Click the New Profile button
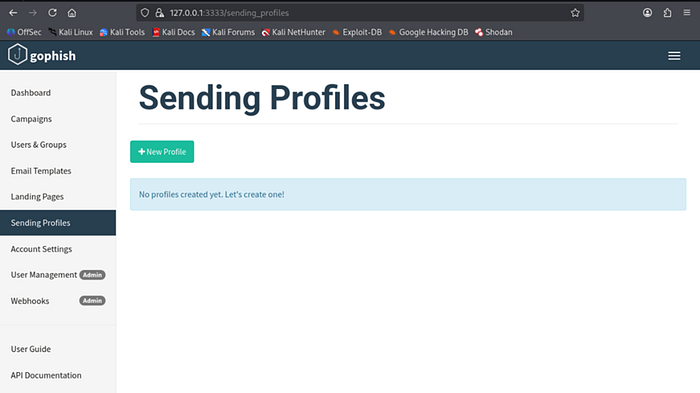Viewport: 700px width, 393px height. [x=162, y=152]
